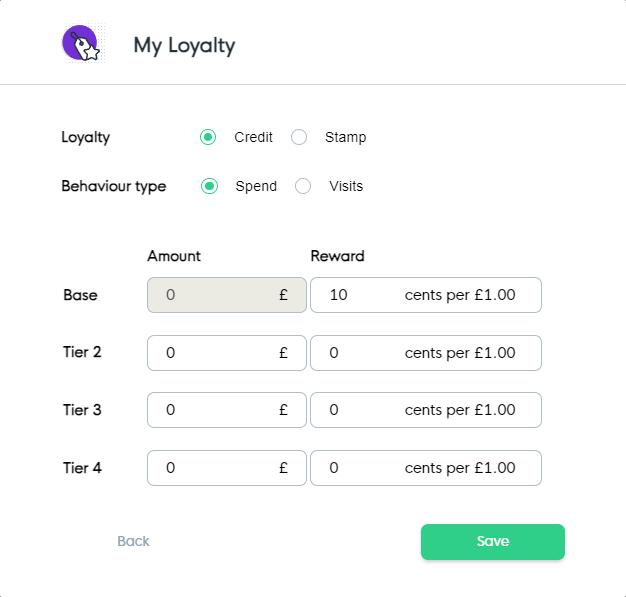626x597 pixels.
Task: Click the Tier 4 amount field
Action: pos(215,468)
